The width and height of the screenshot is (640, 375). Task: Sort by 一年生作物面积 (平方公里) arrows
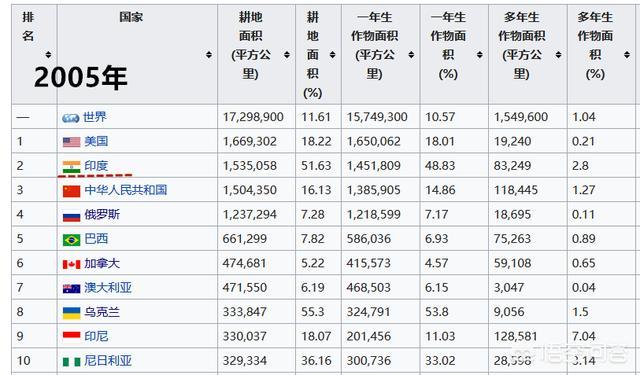(411, 54)
